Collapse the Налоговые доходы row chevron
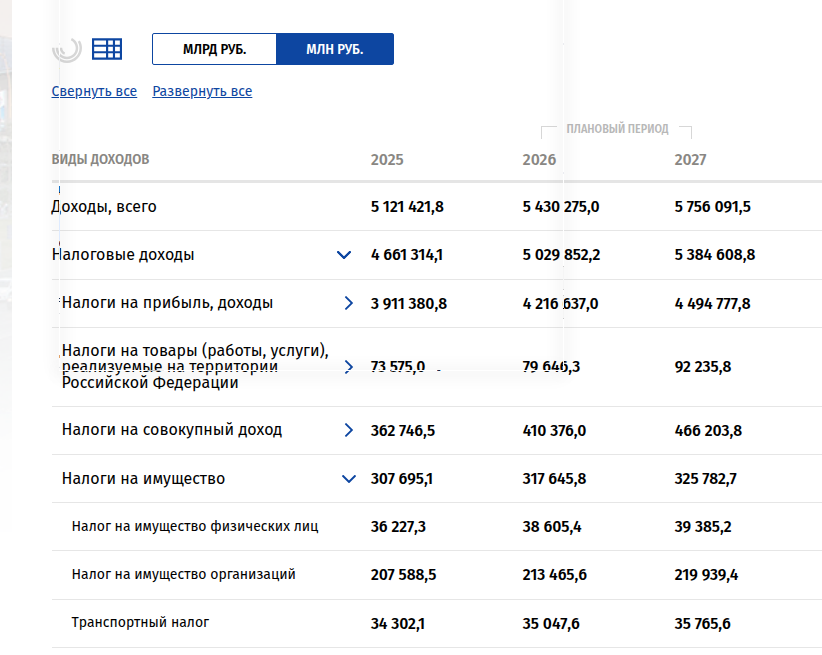822x655 pixels. (344, 255)
